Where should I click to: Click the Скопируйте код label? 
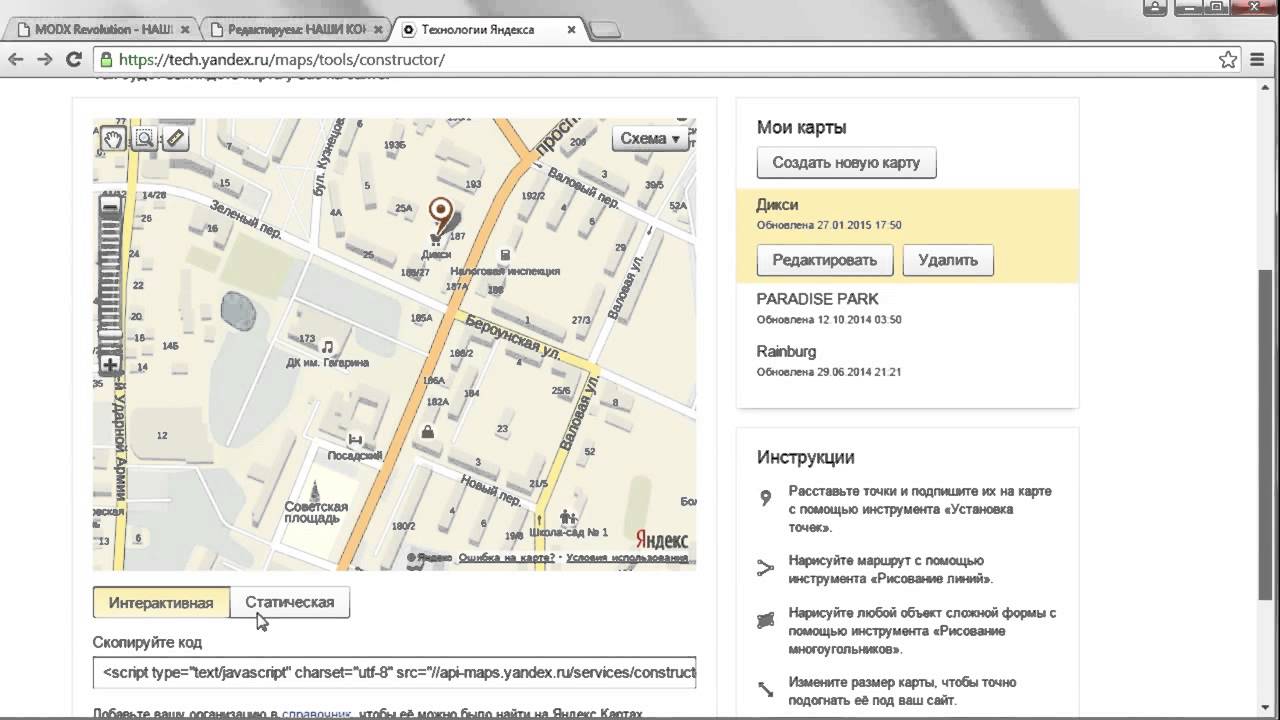click(x=148, y=642)
